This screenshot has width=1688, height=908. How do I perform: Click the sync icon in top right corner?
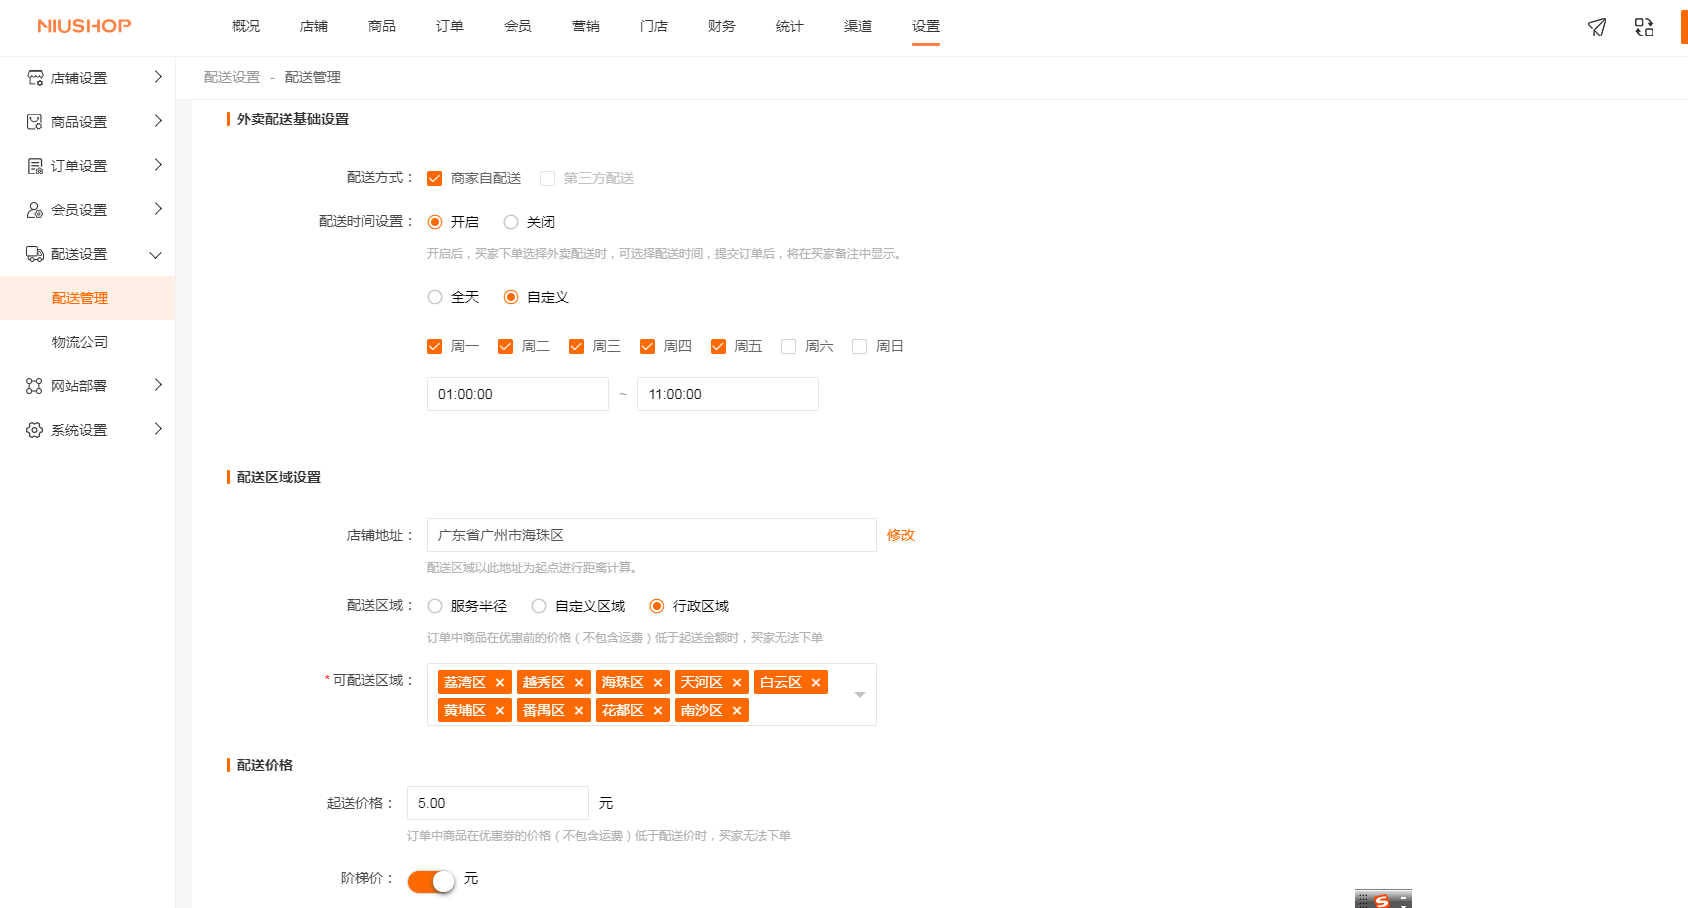pos(1644,27)
